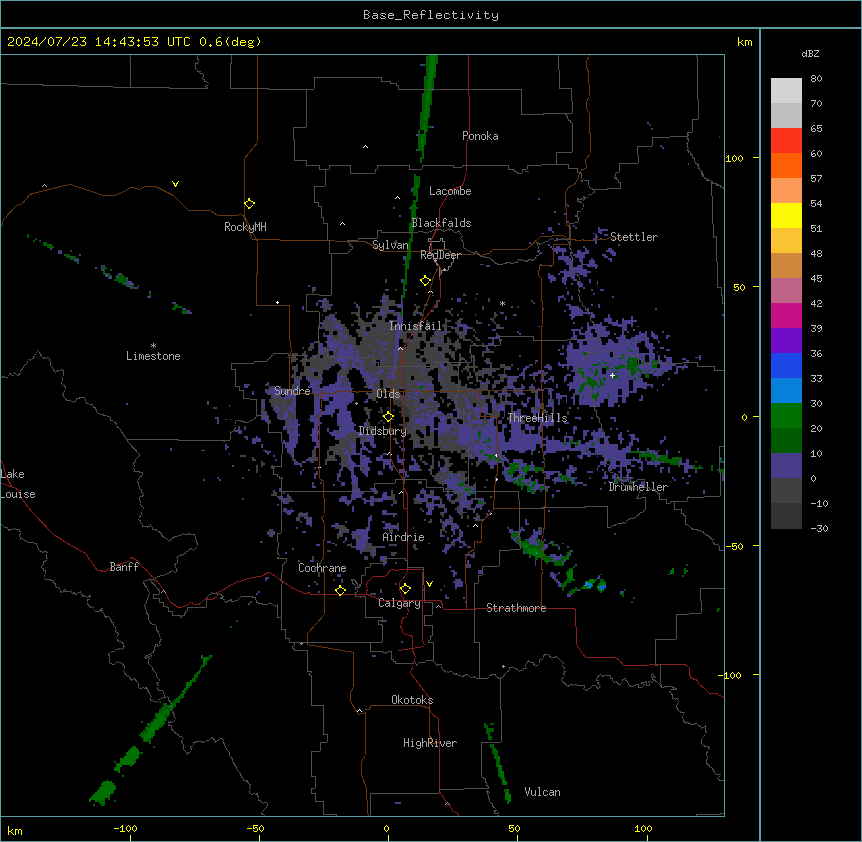
Task: Click the Didsbury town label
Action: click(382, 431)
